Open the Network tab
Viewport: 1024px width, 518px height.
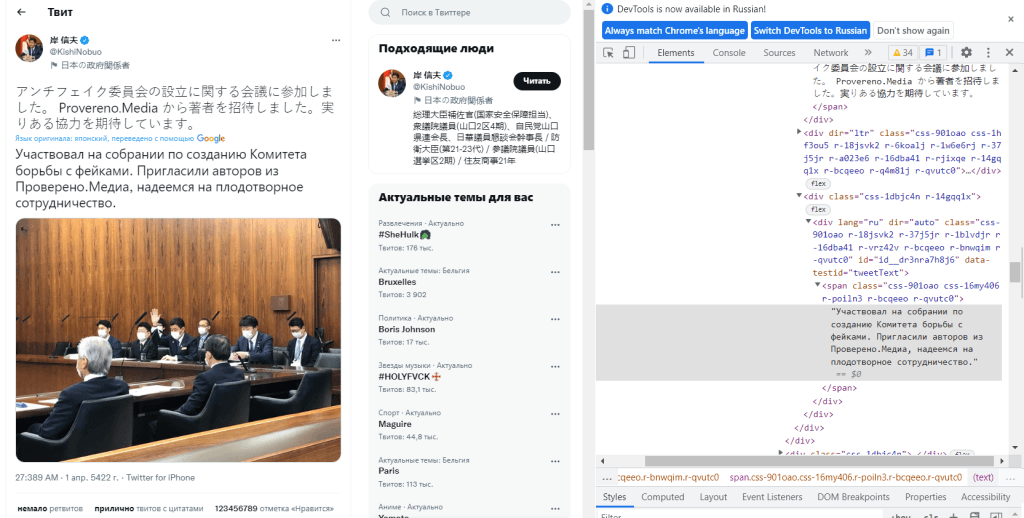point(831,53)
